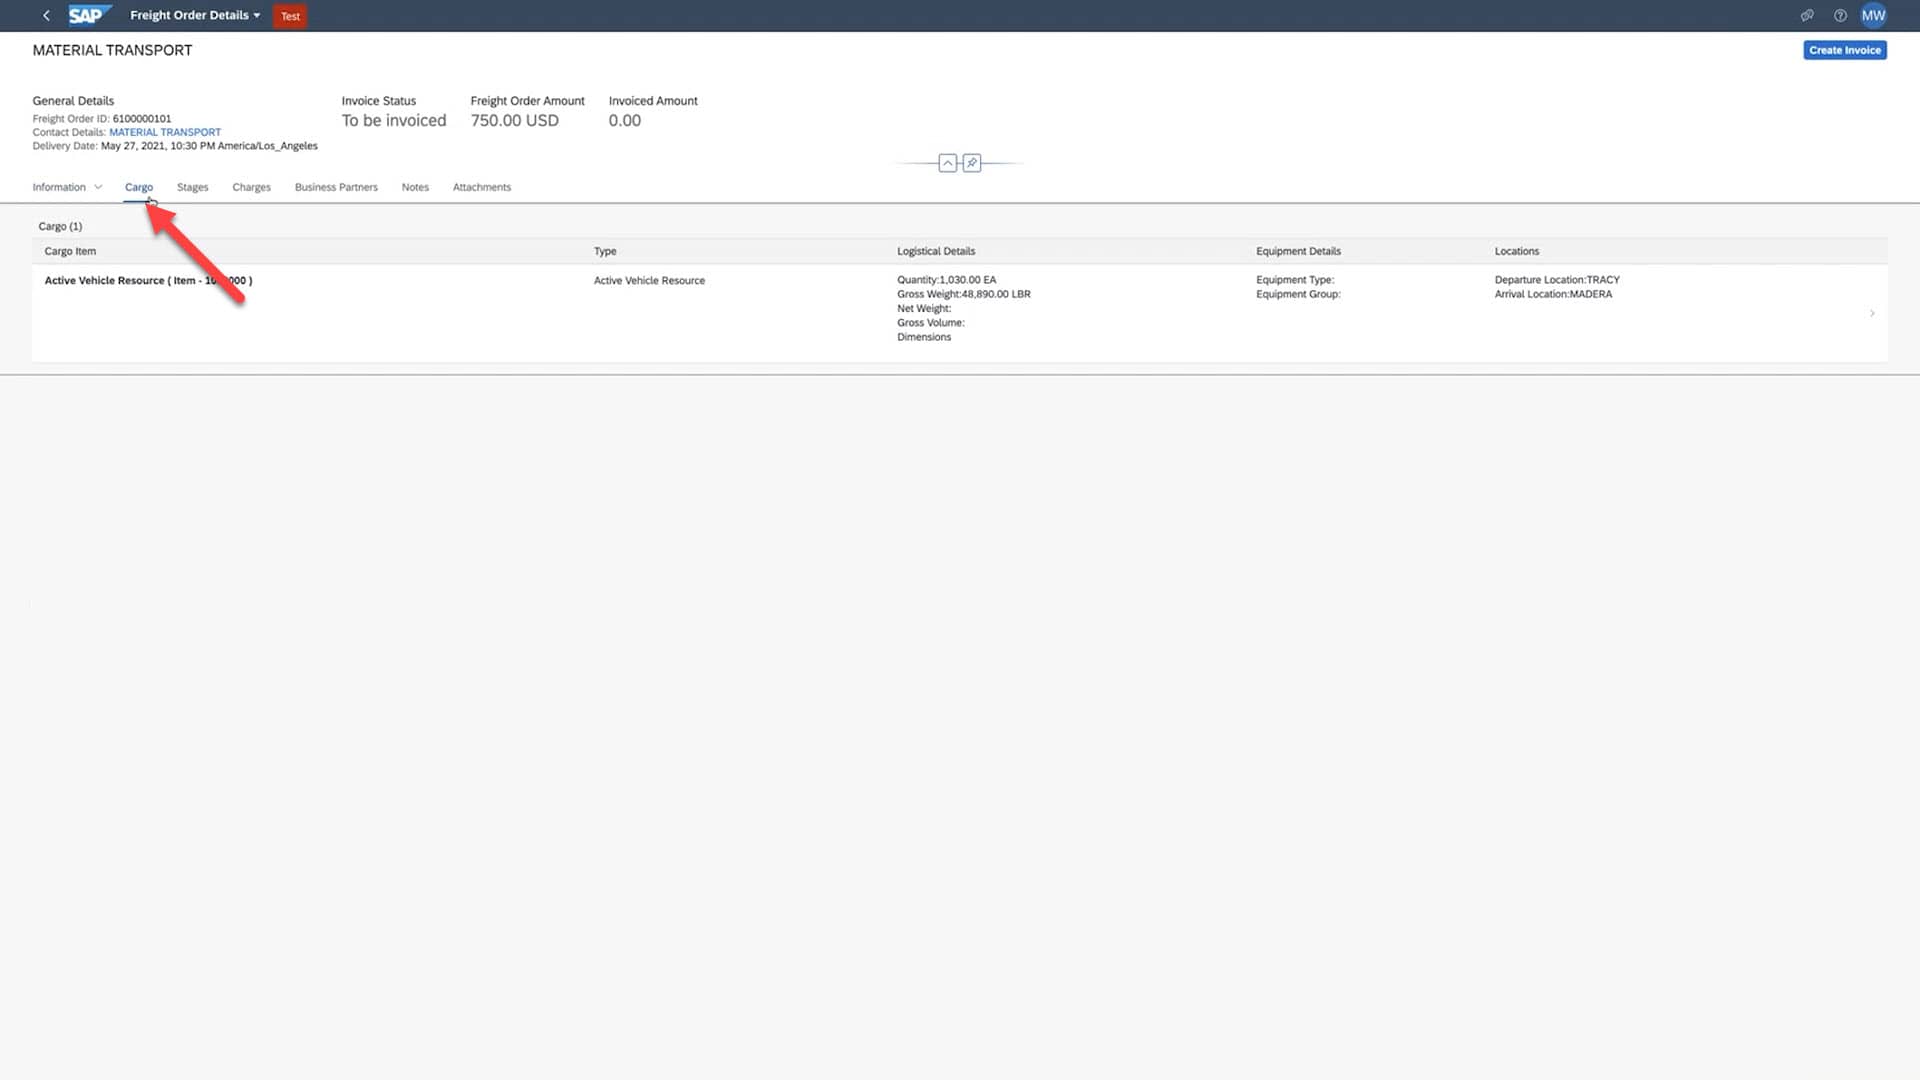
Task: Click the 750.00 USD freight order amount
Action: coord(515,120)
